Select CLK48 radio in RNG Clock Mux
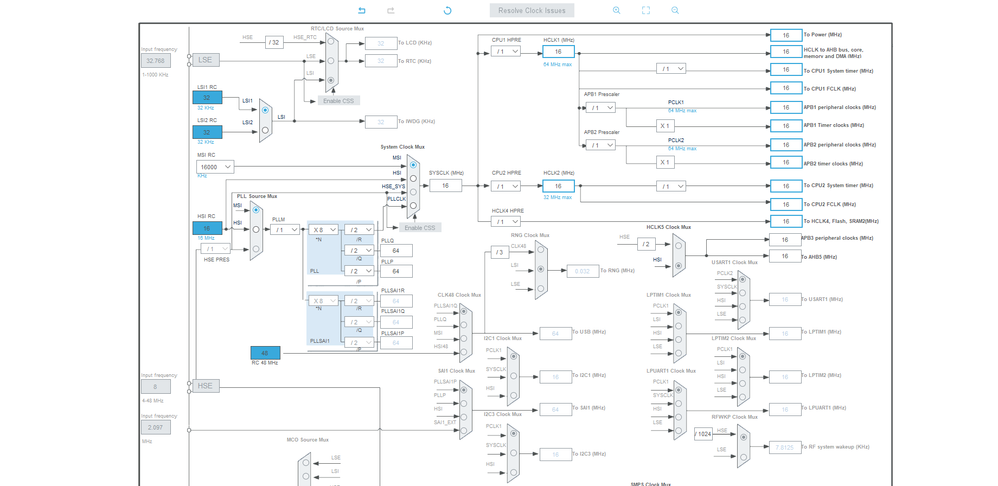 coord(540,251)
